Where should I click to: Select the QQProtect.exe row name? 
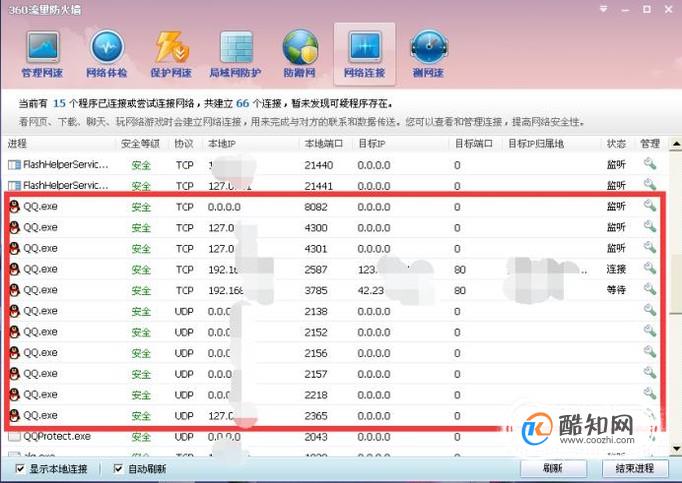57,436
